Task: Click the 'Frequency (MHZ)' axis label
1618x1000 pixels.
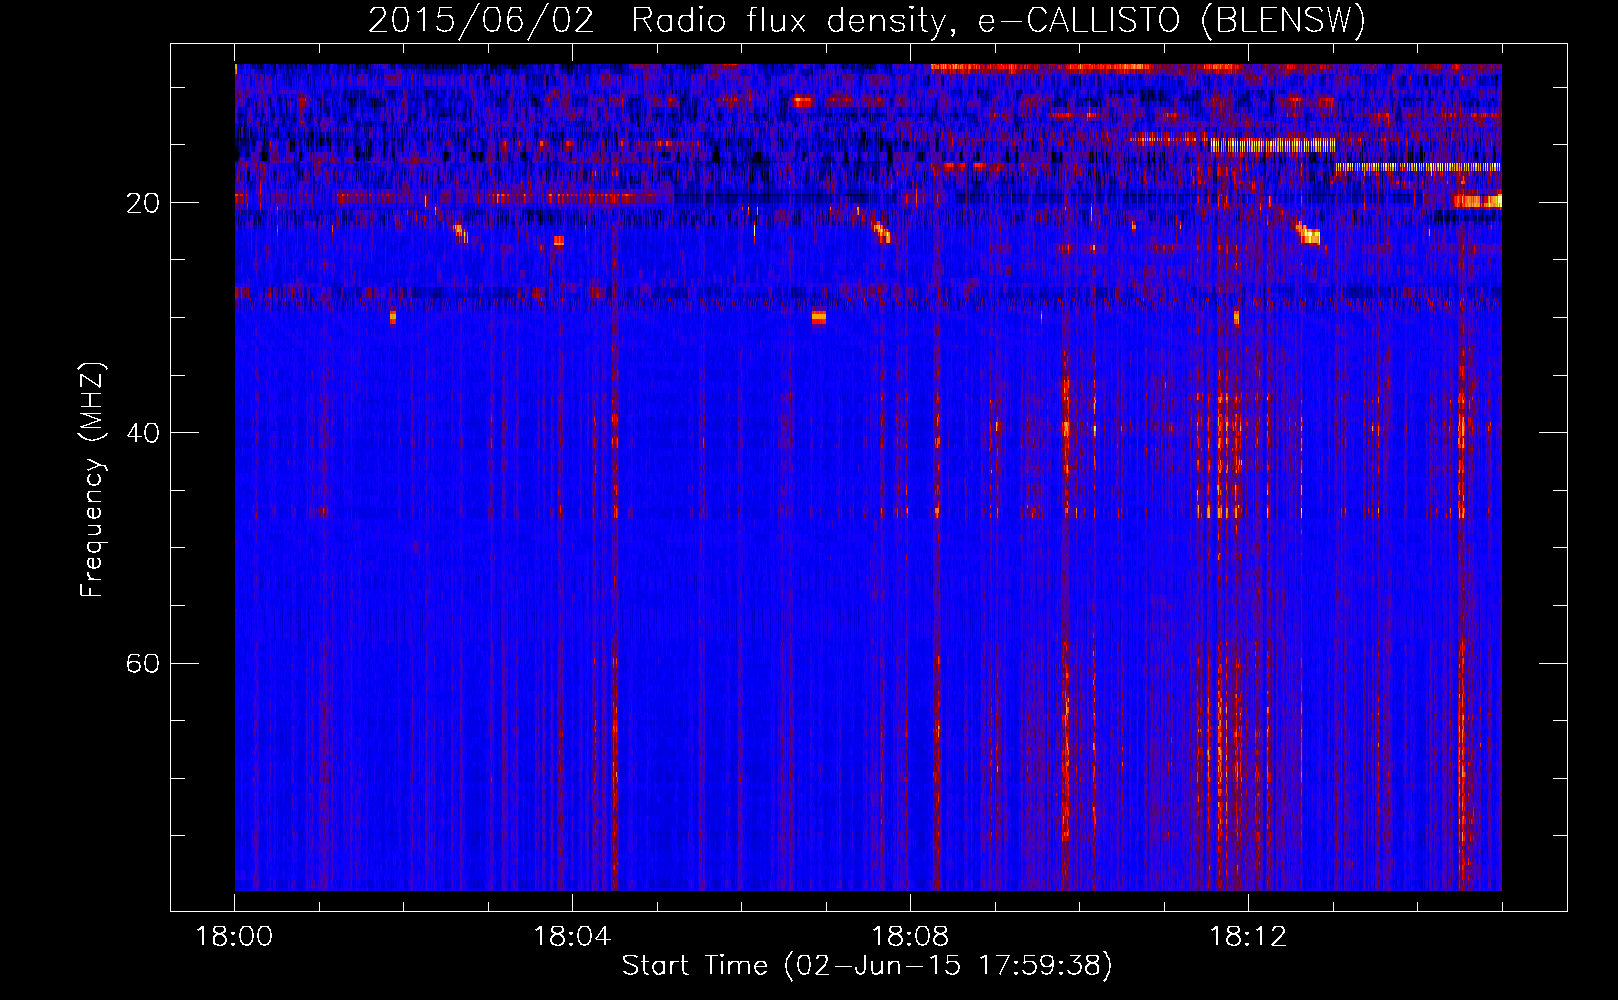Action: click(x=92, y=480)
